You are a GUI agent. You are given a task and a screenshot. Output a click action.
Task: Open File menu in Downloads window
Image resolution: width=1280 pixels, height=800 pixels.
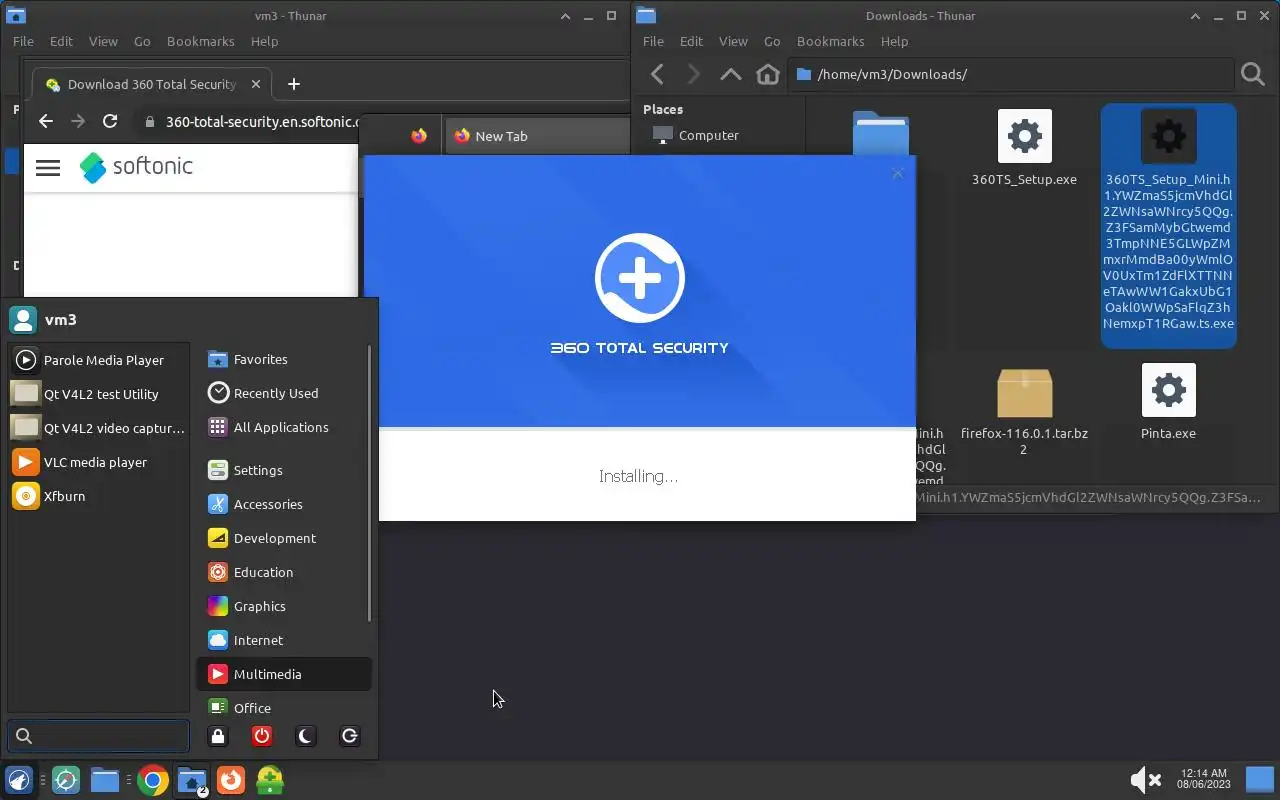[653, 41]
